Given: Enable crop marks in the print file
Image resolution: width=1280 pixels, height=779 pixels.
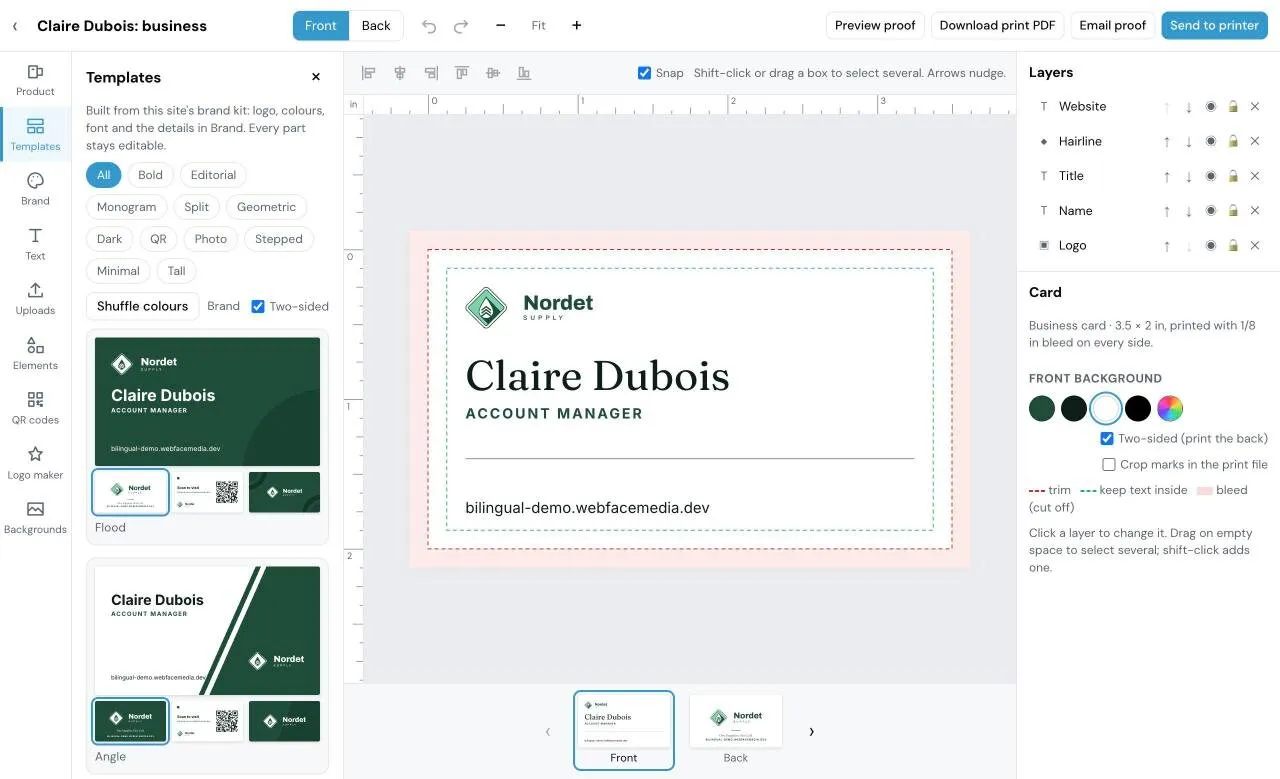Looking at the screenshot, I should (1109, 465).
